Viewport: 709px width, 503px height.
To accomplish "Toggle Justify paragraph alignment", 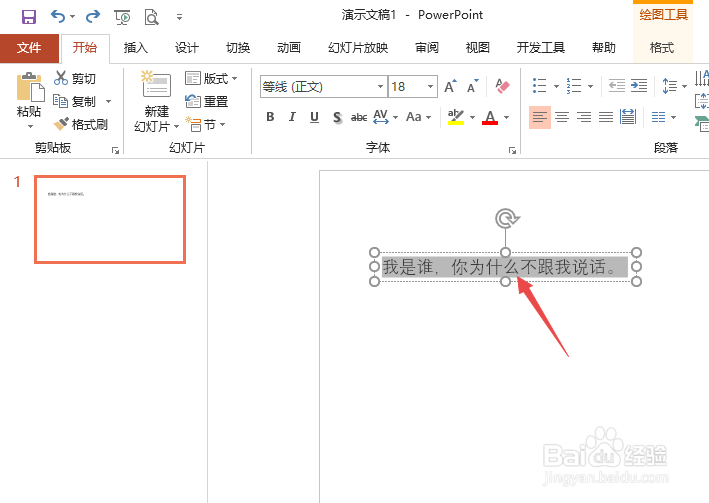I will click(x=606, y=118).
